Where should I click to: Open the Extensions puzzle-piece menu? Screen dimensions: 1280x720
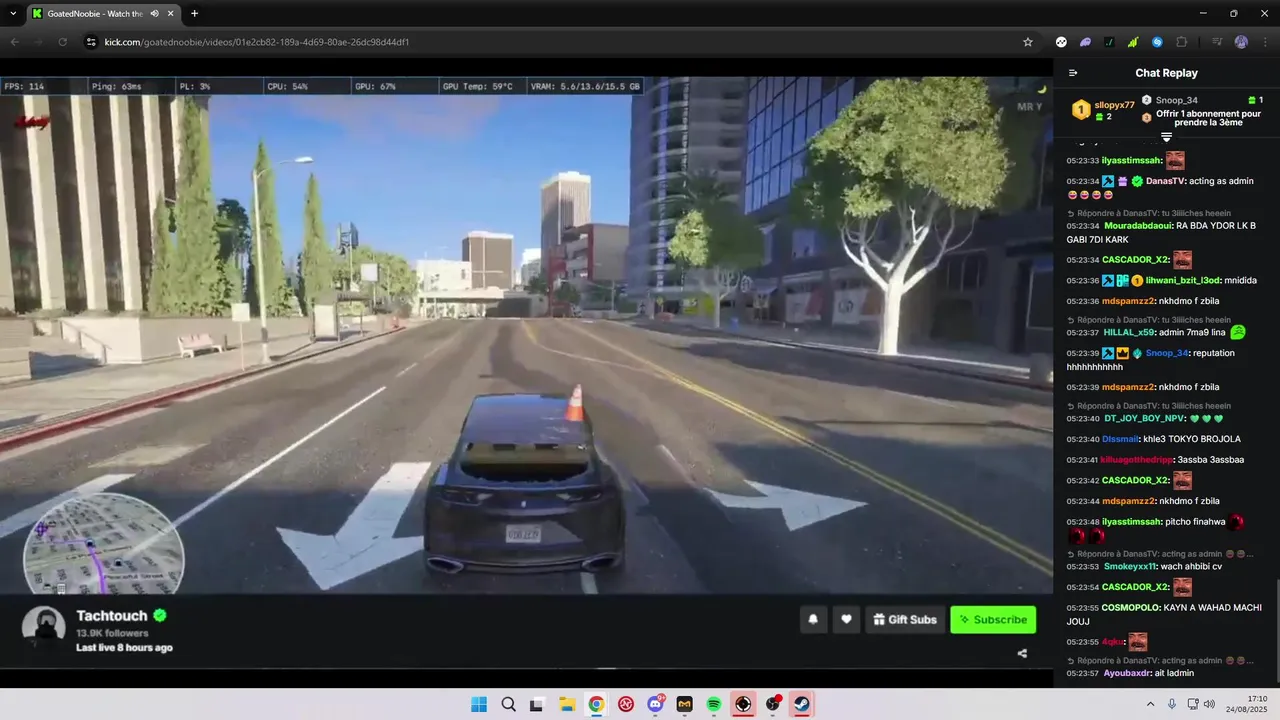[x=1182, y=42]
